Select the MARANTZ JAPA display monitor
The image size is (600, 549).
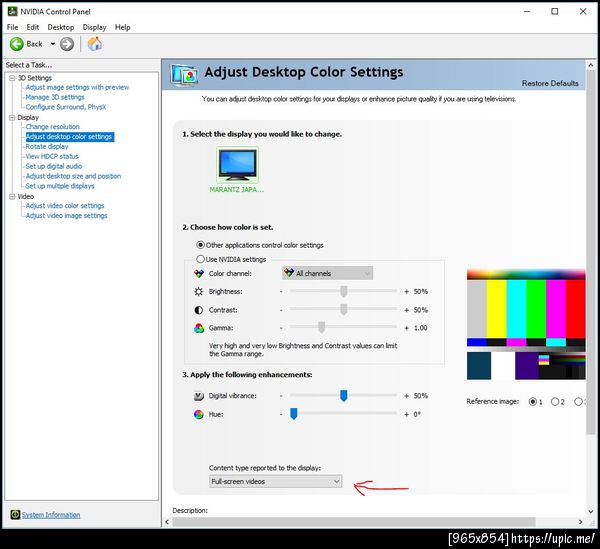[x=237, y=165]
